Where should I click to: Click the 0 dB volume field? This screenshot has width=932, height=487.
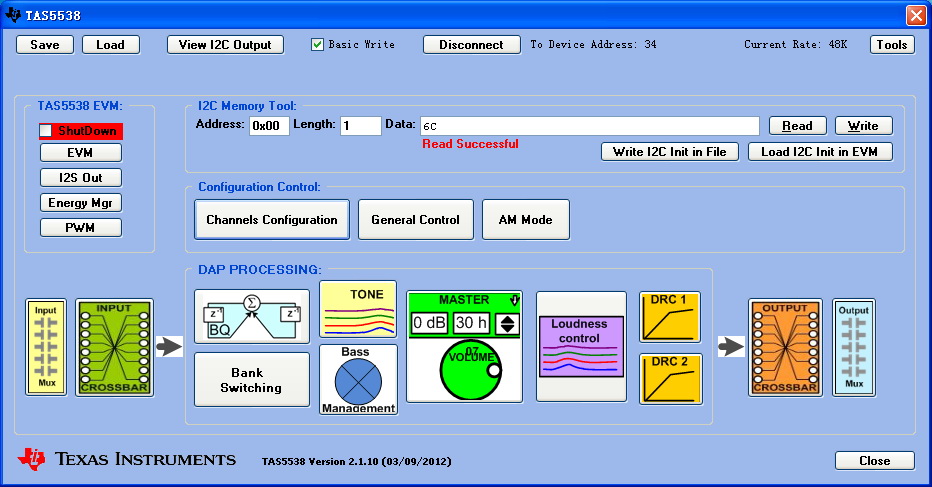tap(429, 323)
